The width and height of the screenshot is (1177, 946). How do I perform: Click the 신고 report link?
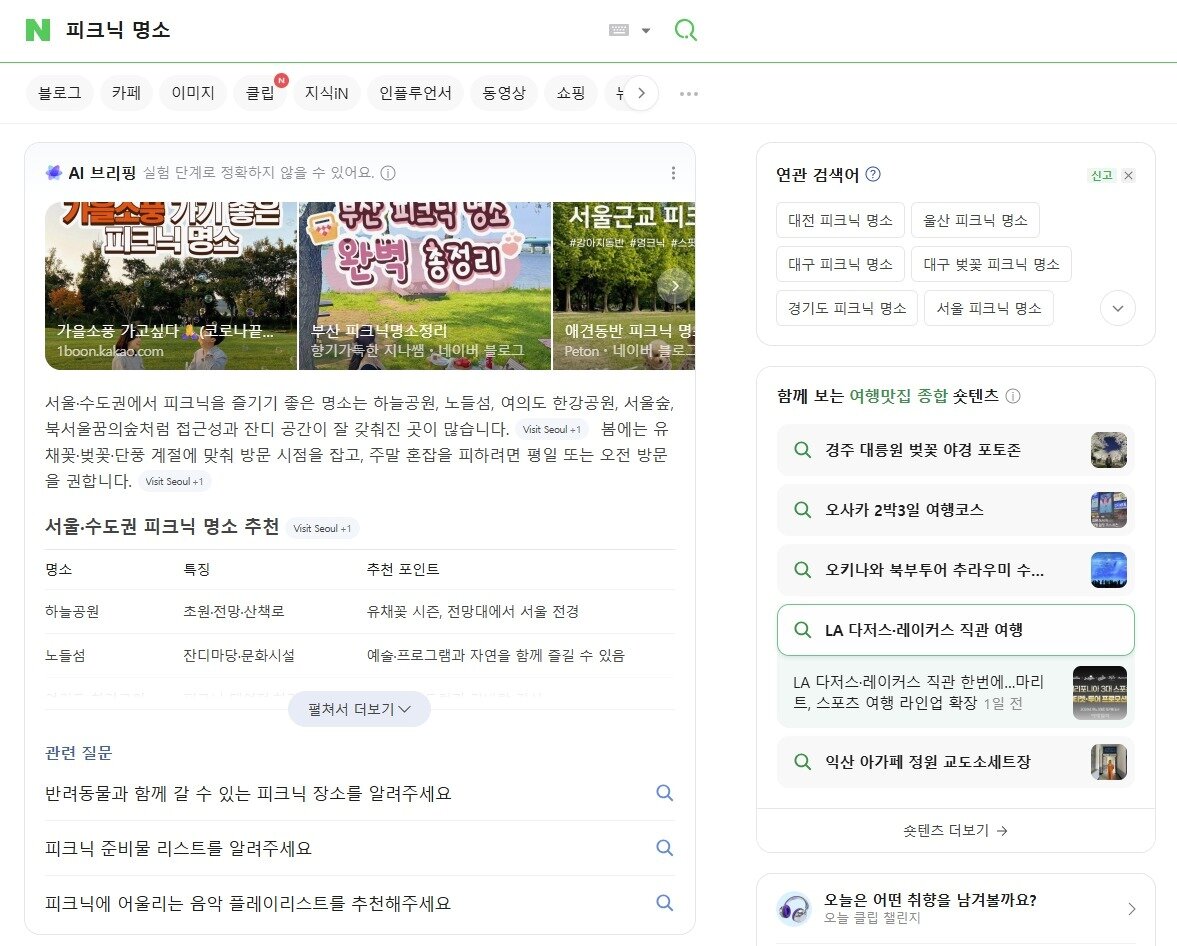tap(1102, 174)
